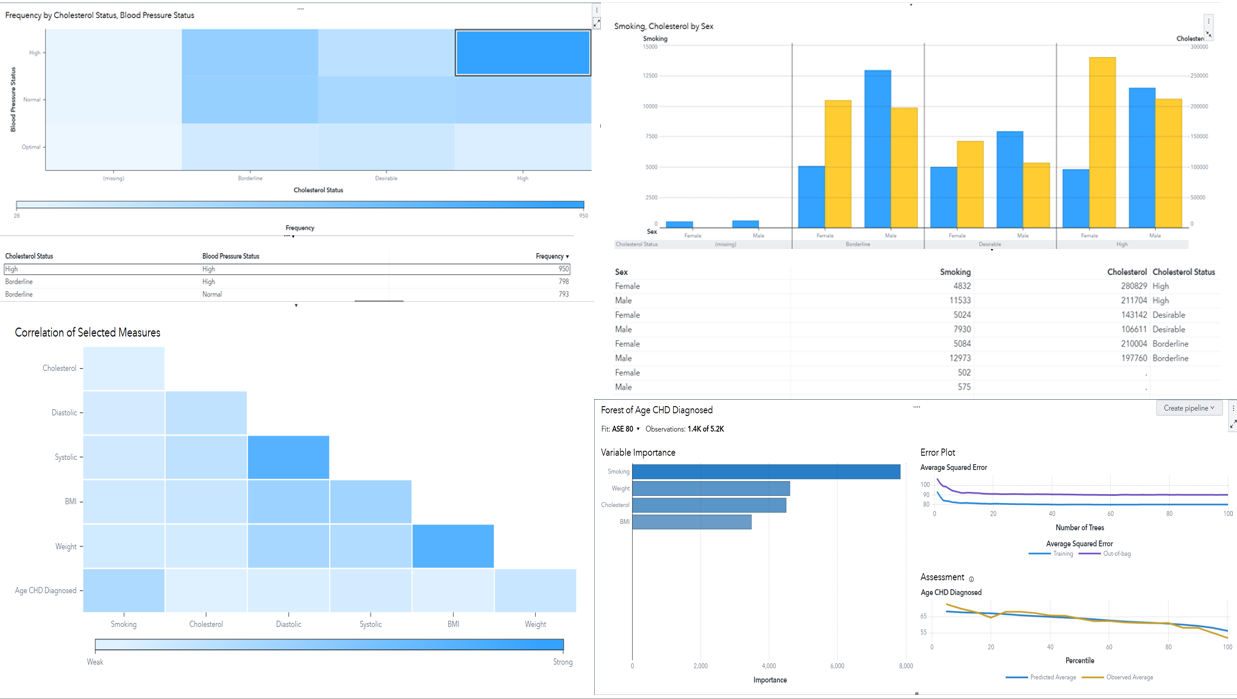Maximize the Forest of Age CHD Diagnosed panel
Viewport: 1237px width, 699px height.
pyautogui.click(x=1232, y=424)
